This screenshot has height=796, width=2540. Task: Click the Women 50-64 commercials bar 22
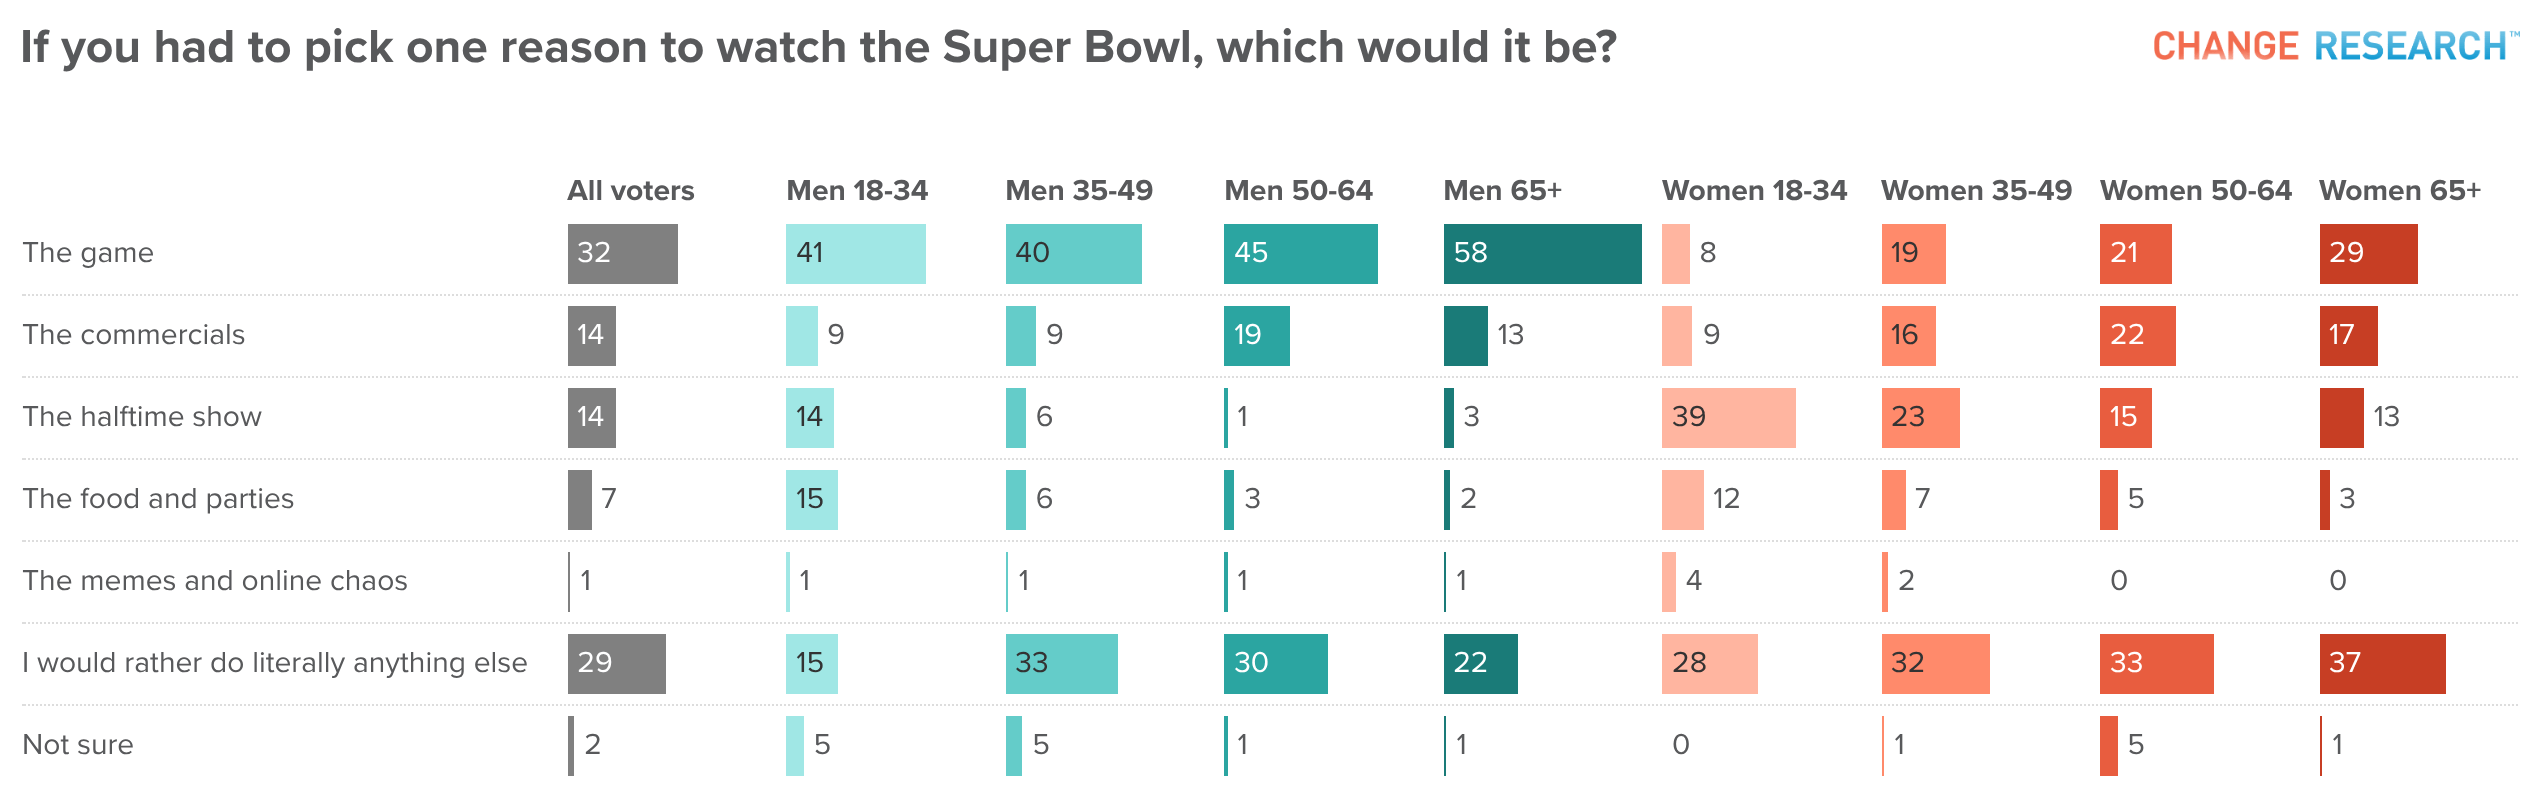pyautogui.click(x=2138, y=336)
